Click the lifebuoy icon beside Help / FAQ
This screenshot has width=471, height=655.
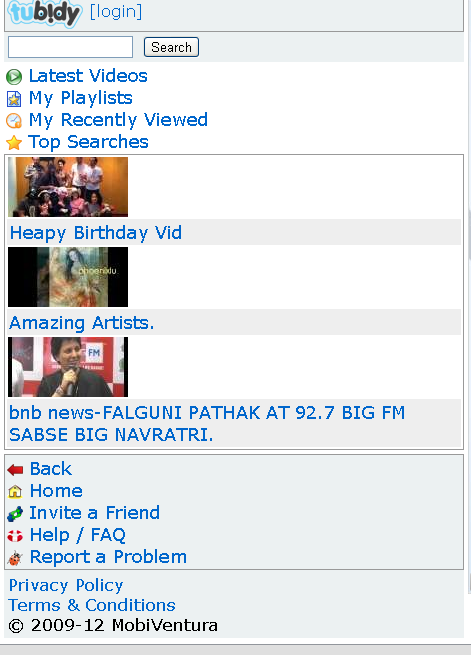click(15, 536)
